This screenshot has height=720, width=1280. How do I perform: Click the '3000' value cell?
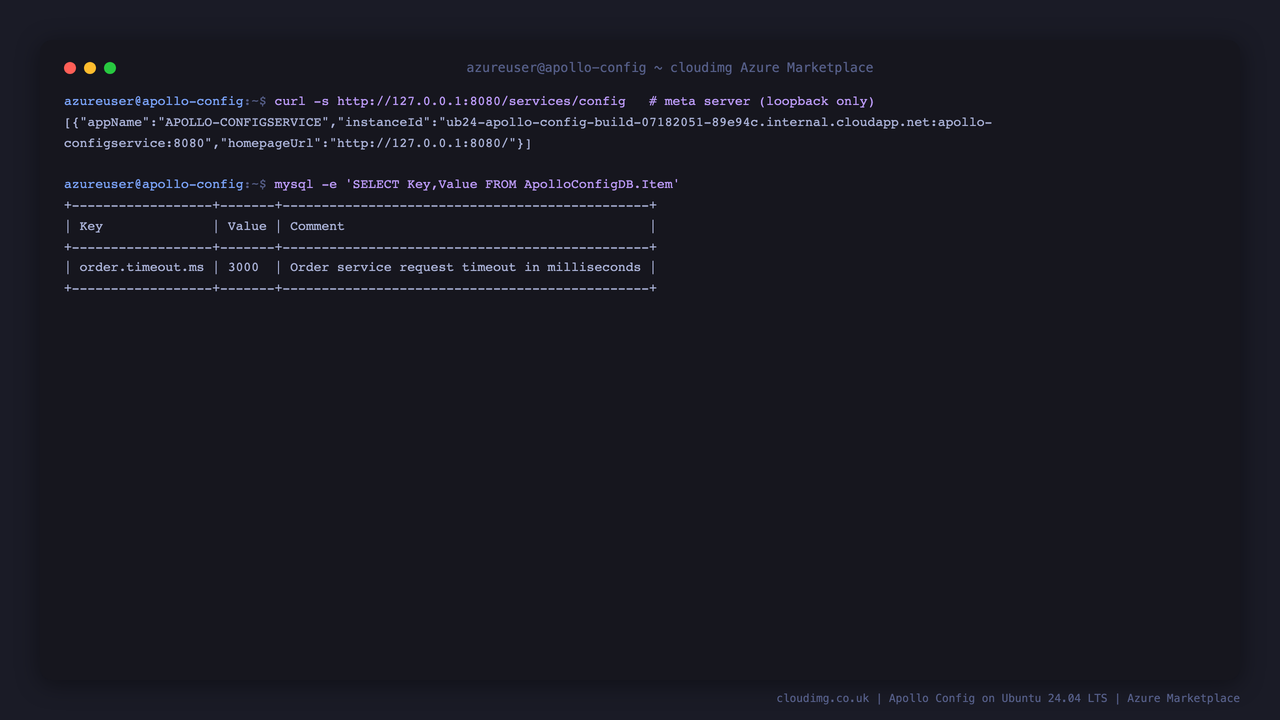coord(243,267)
